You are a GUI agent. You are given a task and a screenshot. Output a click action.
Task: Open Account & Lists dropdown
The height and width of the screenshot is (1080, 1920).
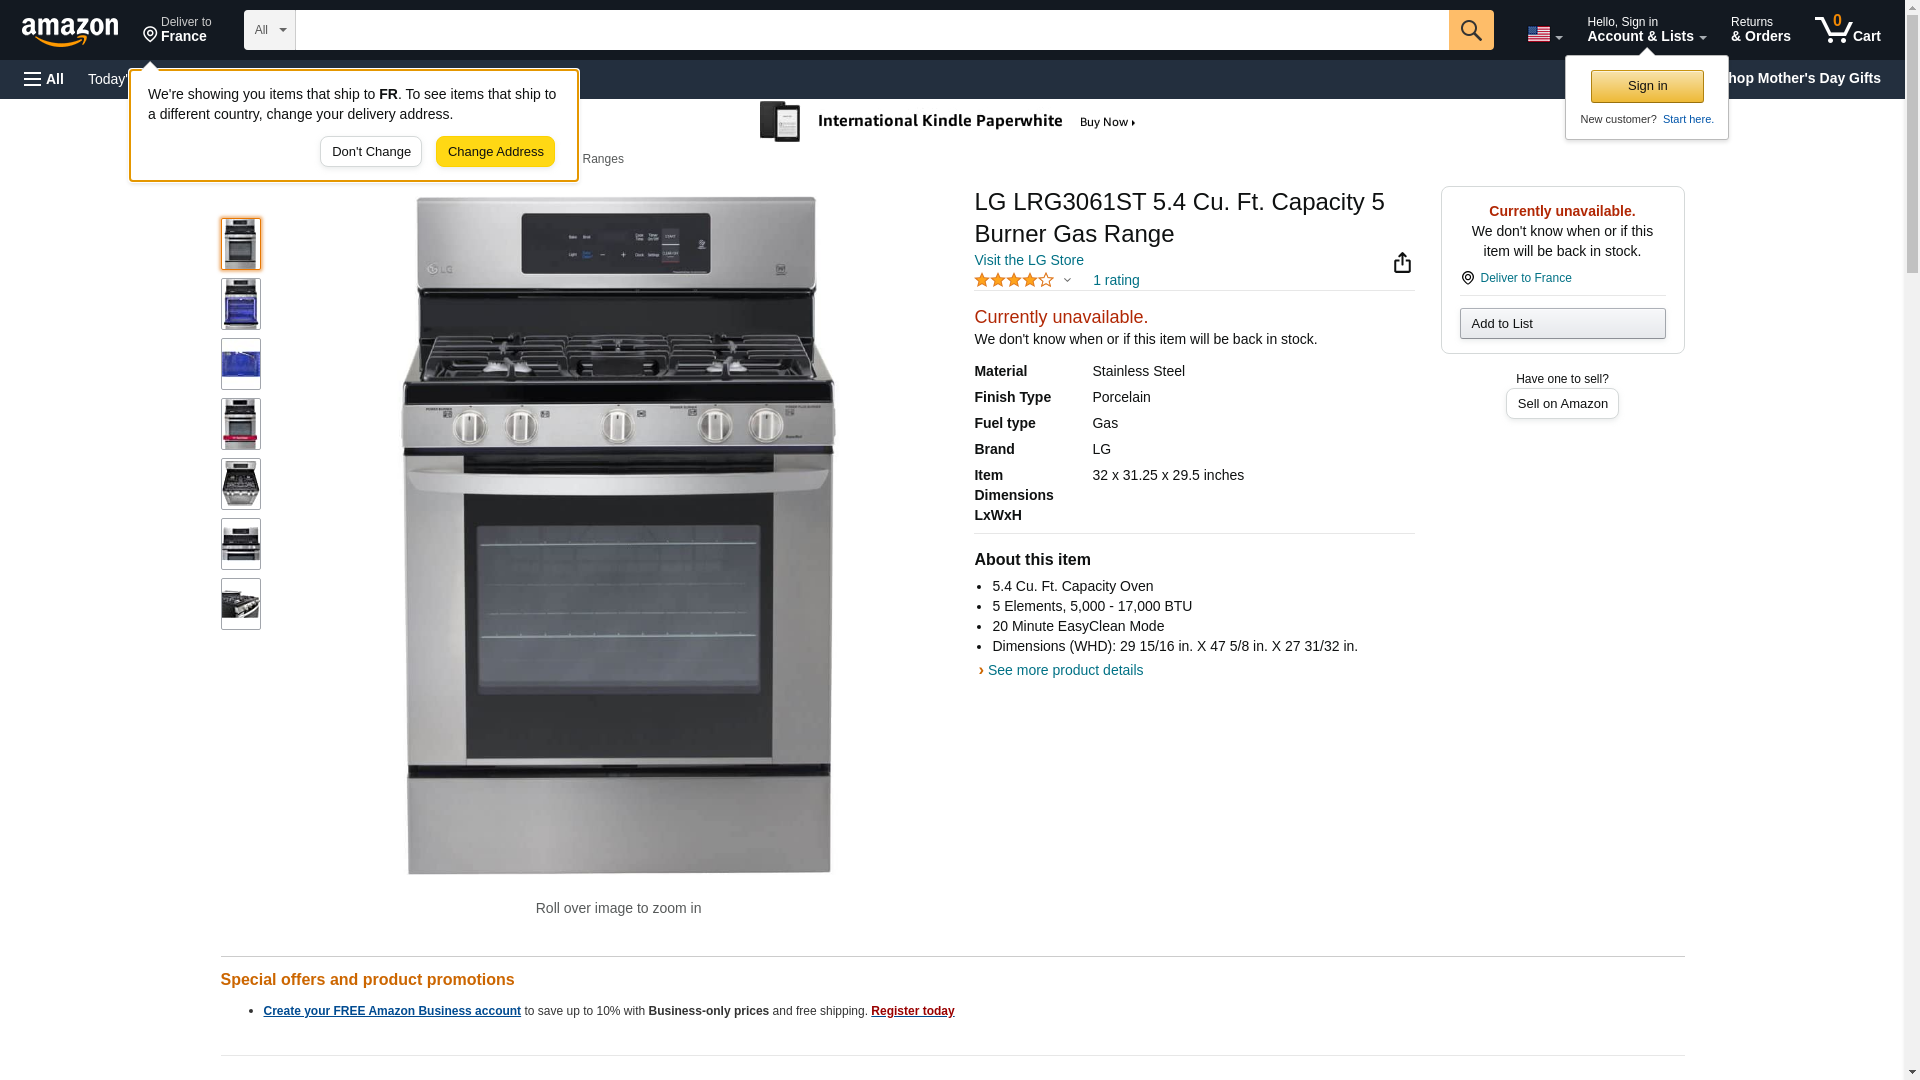click(1646, 30)
